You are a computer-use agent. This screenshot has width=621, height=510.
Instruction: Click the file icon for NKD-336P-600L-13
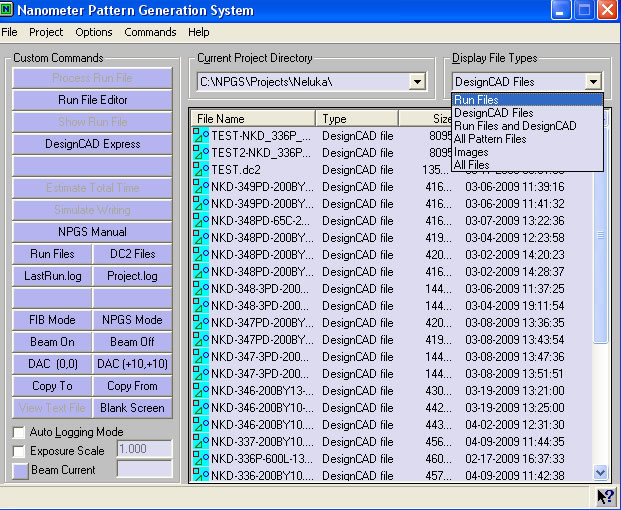pos(200,458)
